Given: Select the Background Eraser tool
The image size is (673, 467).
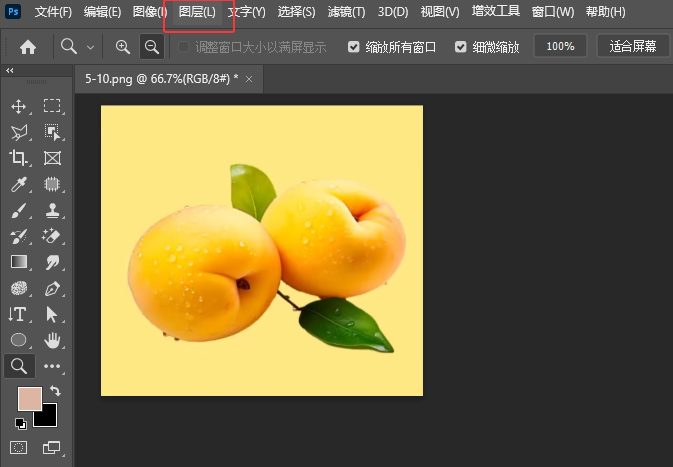Looking at the screenshot, I should (x=52, y=237).
